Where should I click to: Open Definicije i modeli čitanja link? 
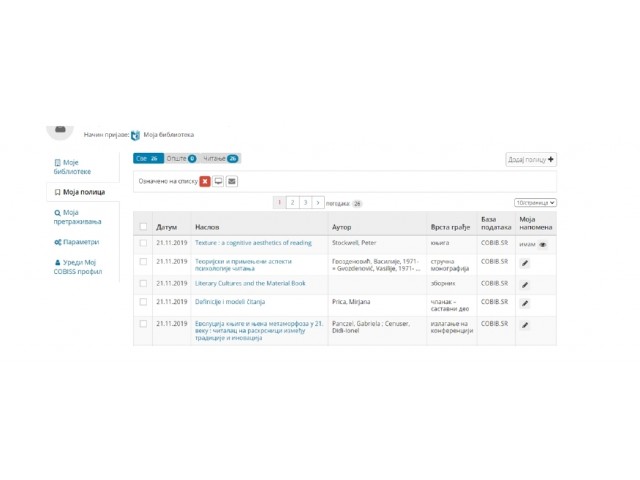click(230, 302)
